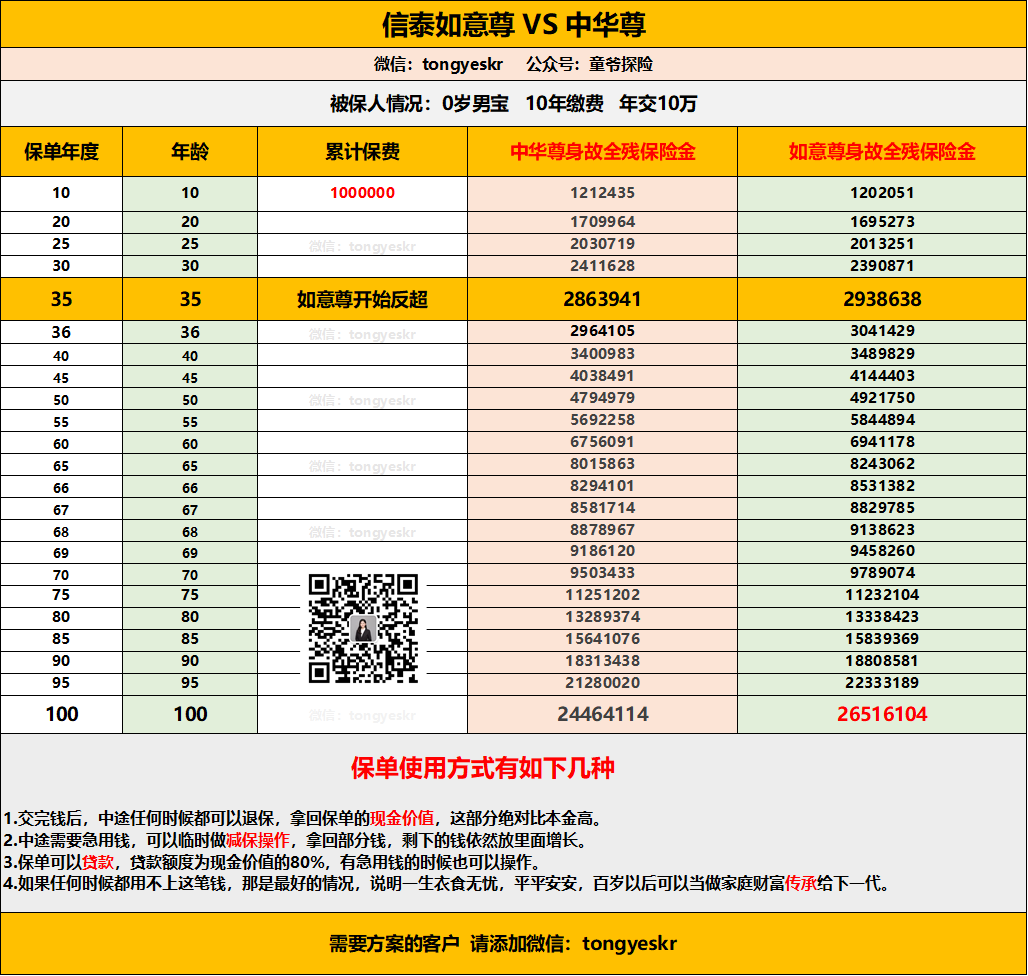The height and width of the screenshot is (976, 1028).
Task: Click the value 2030719
Action: (603, 244)
